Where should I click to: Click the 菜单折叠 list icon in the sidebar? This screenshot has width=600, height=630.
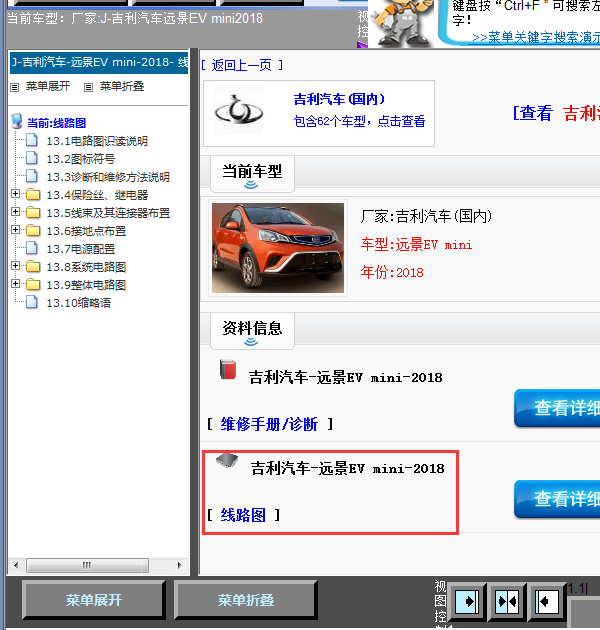tap(88, 87)
